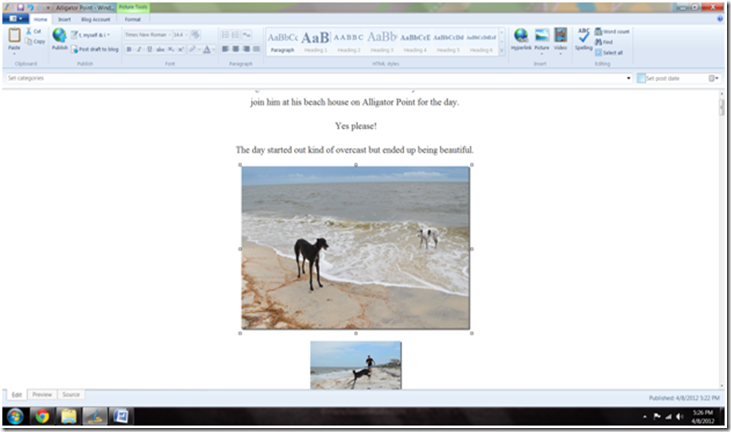Screen dimensions: 731x432
Task: Click Post draft to blog
Action: click(x=95, y=49)
